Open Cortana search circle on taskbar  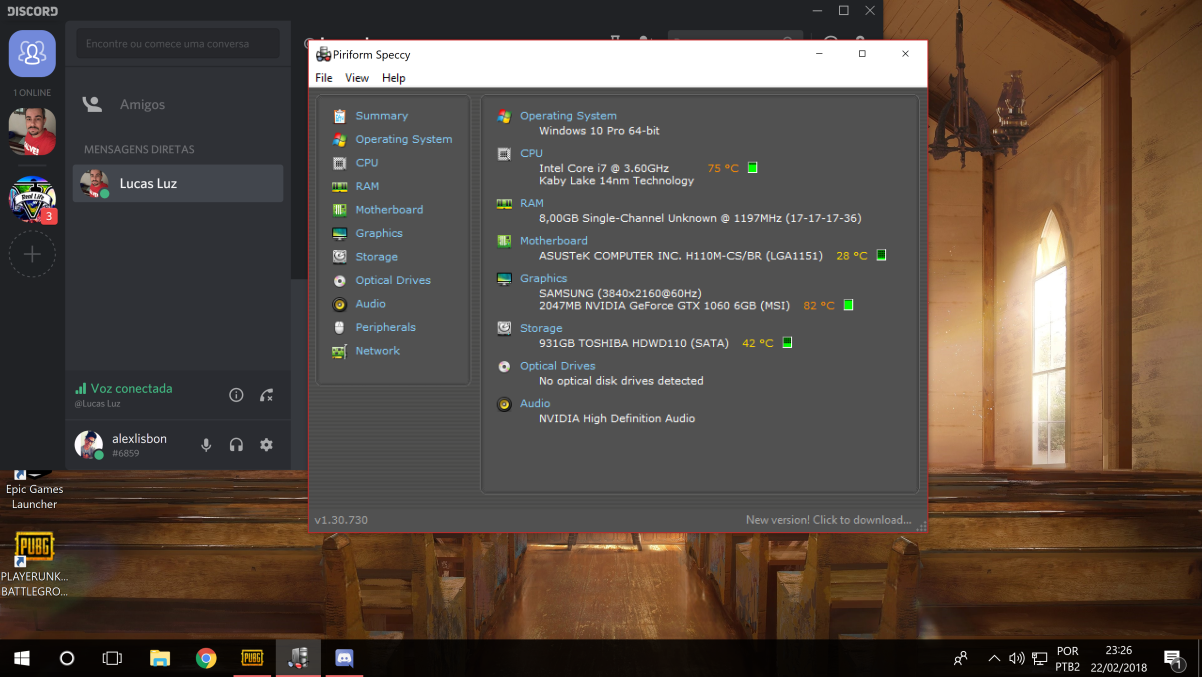pos(67,658)
